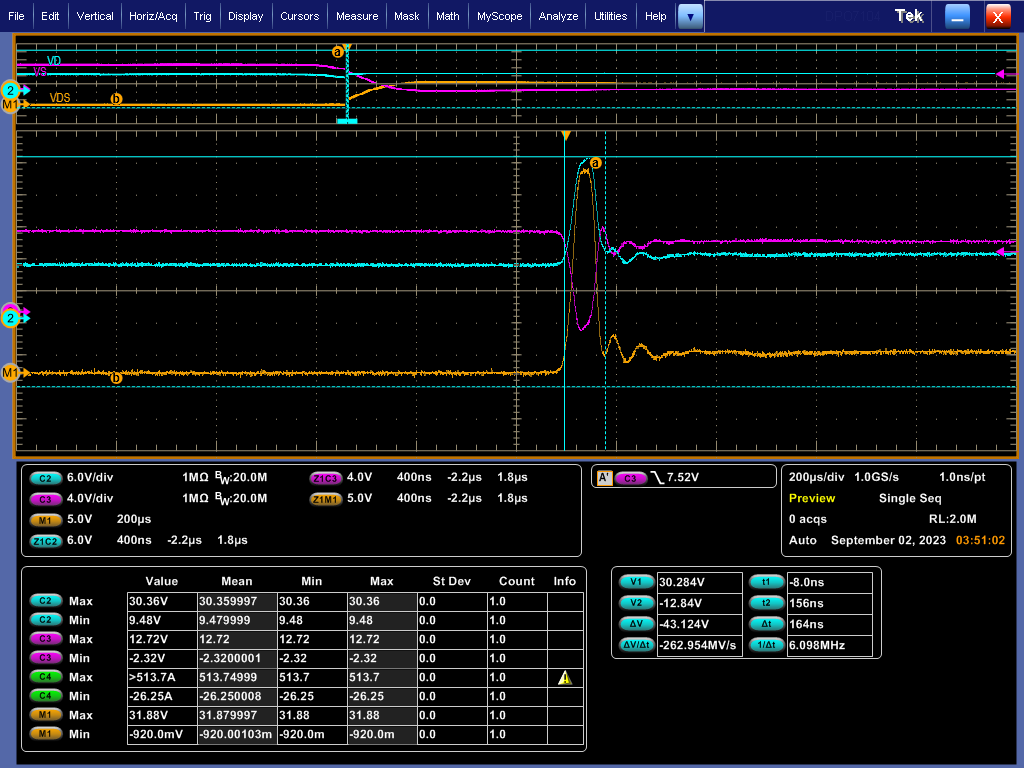Click the ΔV/Δt cursor readout badge

tap(637, 645)
